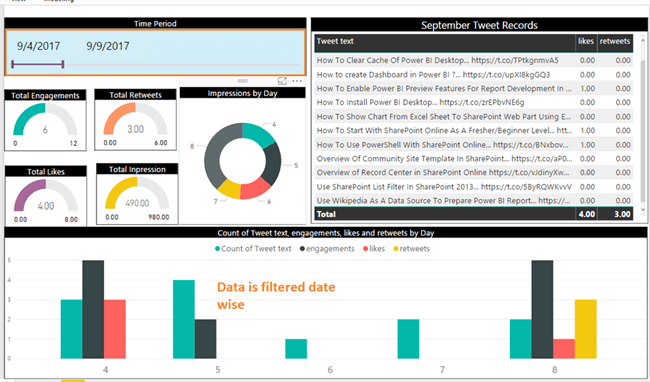This screenshot has width=650, height=382.
Task: Select the row 'Use SharePoint List Filter In SharePoint 2013'
Action: click(473, 187)
